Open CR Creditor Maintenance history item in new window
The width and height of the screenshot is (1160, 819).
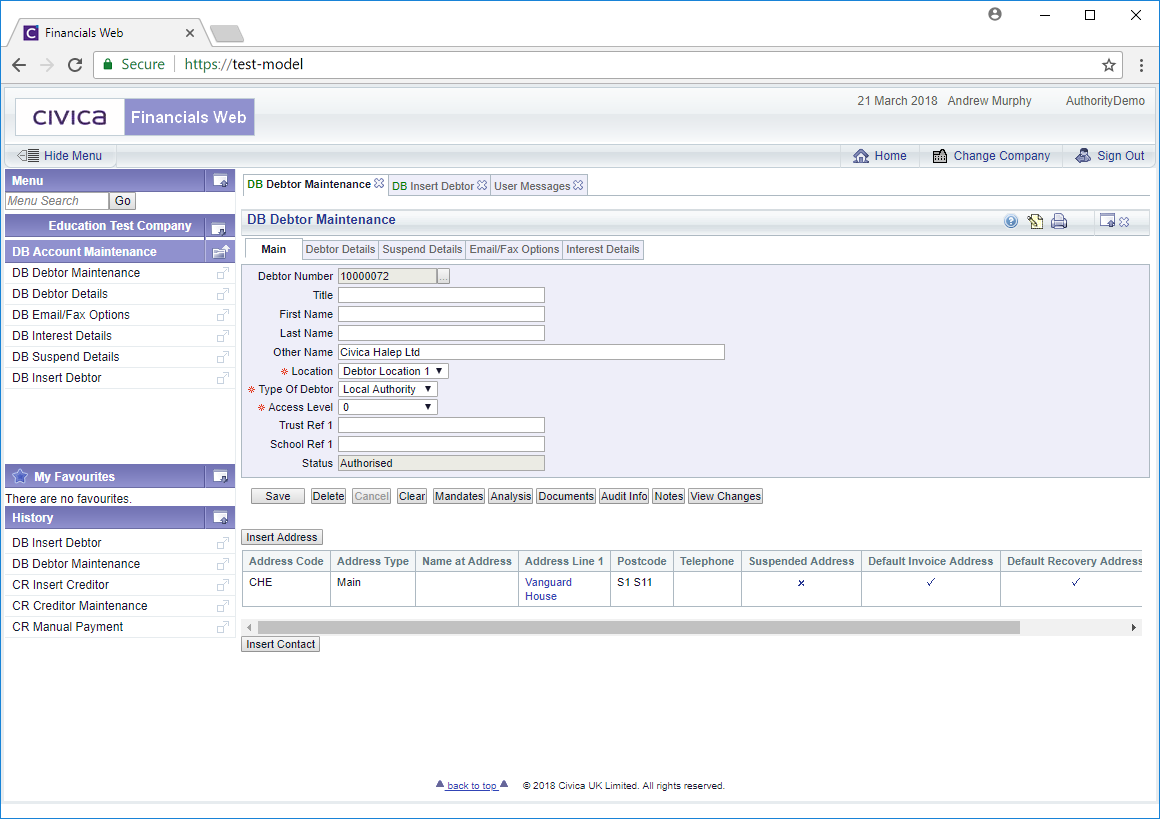coord(223,606)
